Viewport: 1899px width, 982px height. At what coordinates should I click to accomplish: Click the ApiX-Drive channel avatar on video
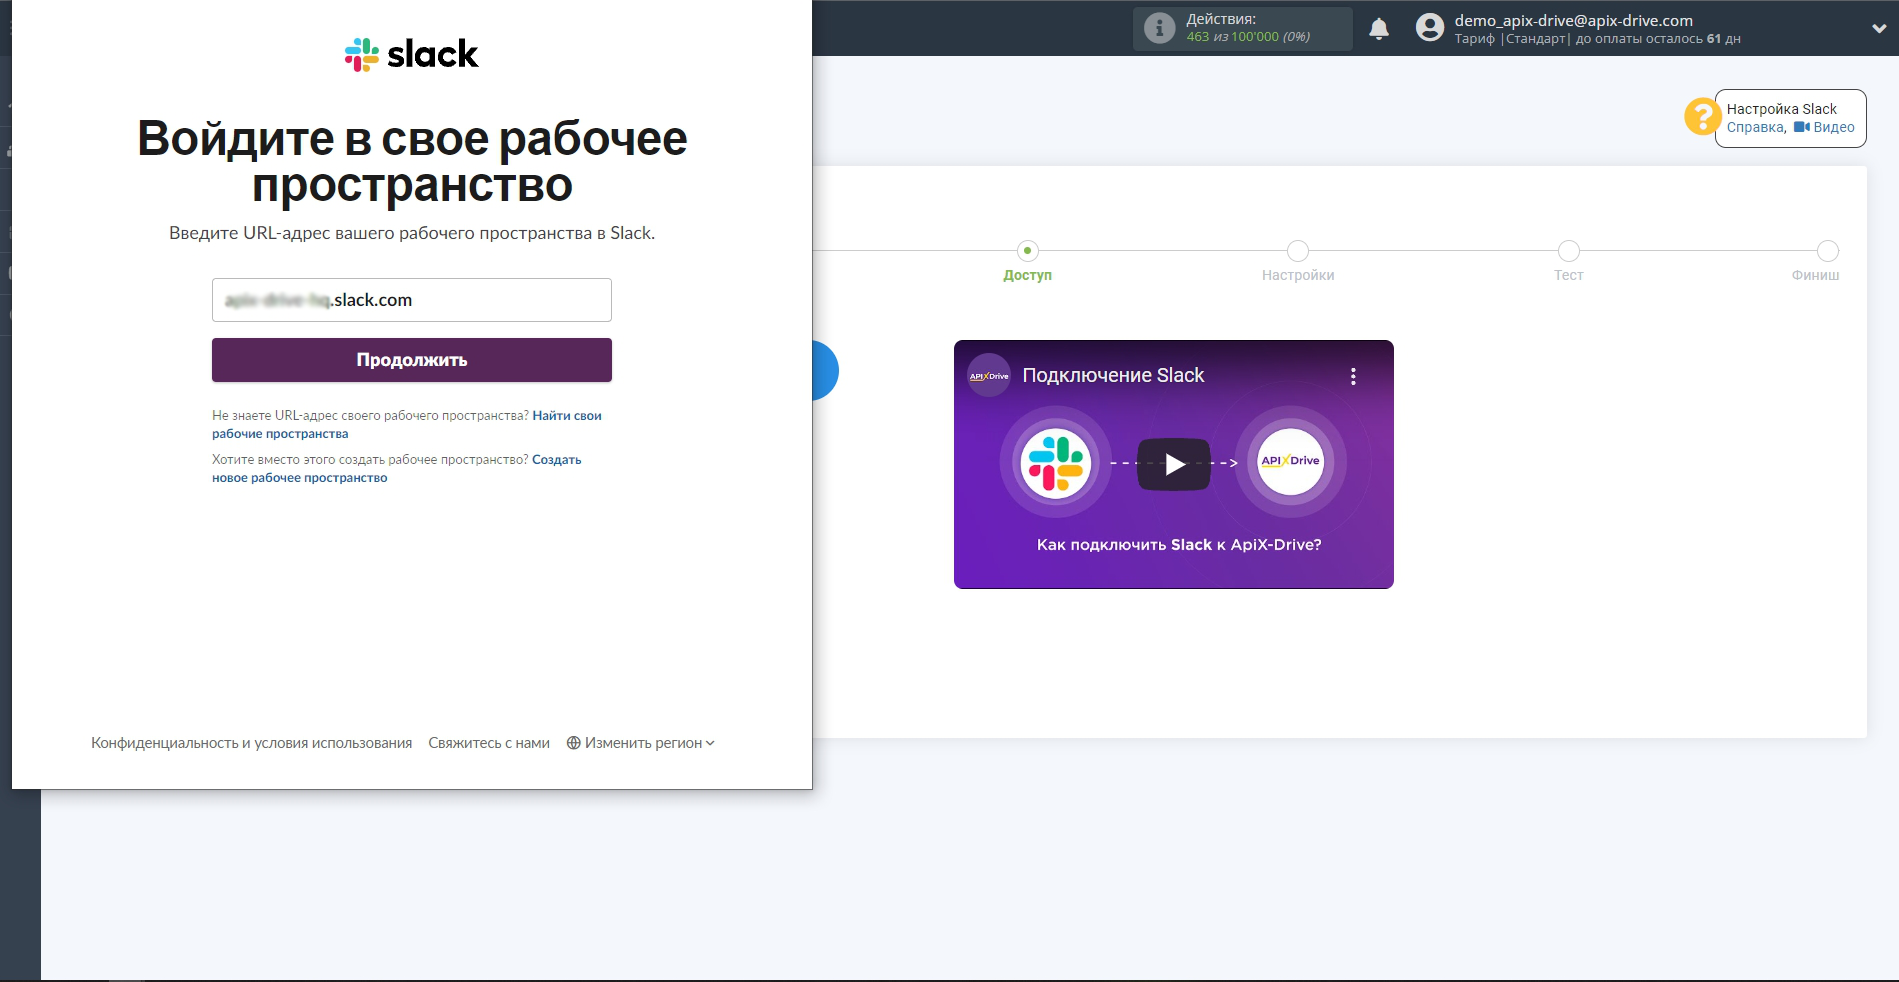pyautogui.click(x=989, y=376)
